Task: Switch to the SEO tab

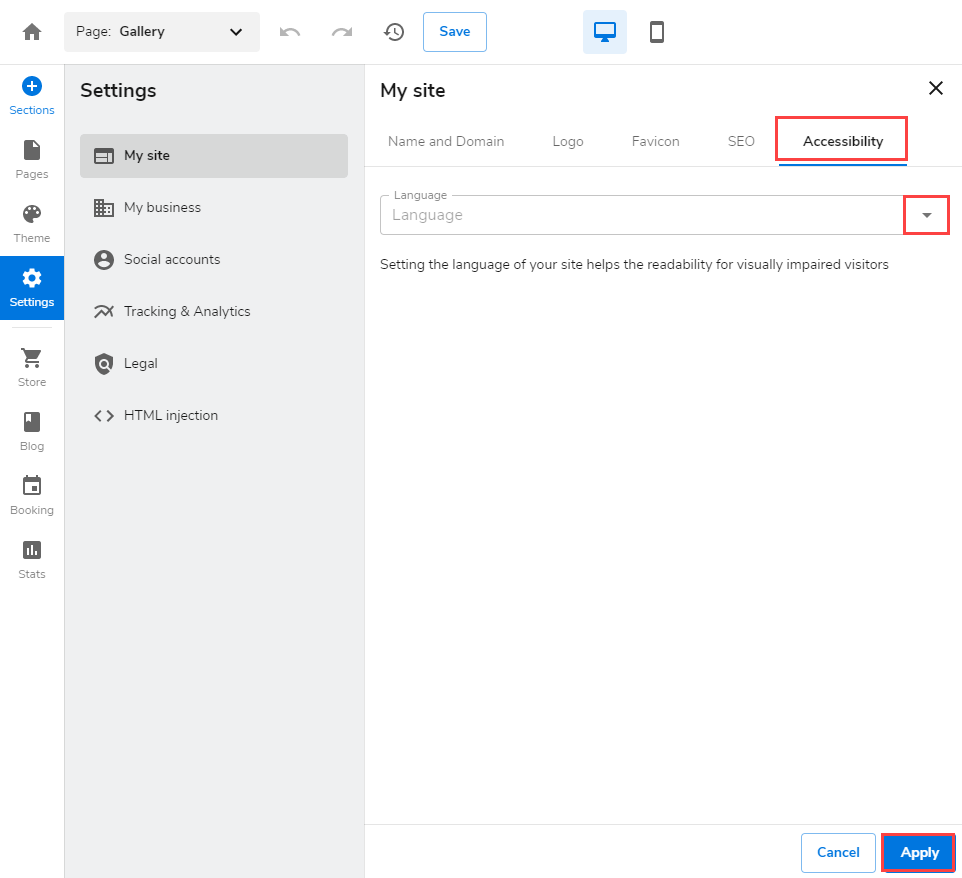Action: 741,142
